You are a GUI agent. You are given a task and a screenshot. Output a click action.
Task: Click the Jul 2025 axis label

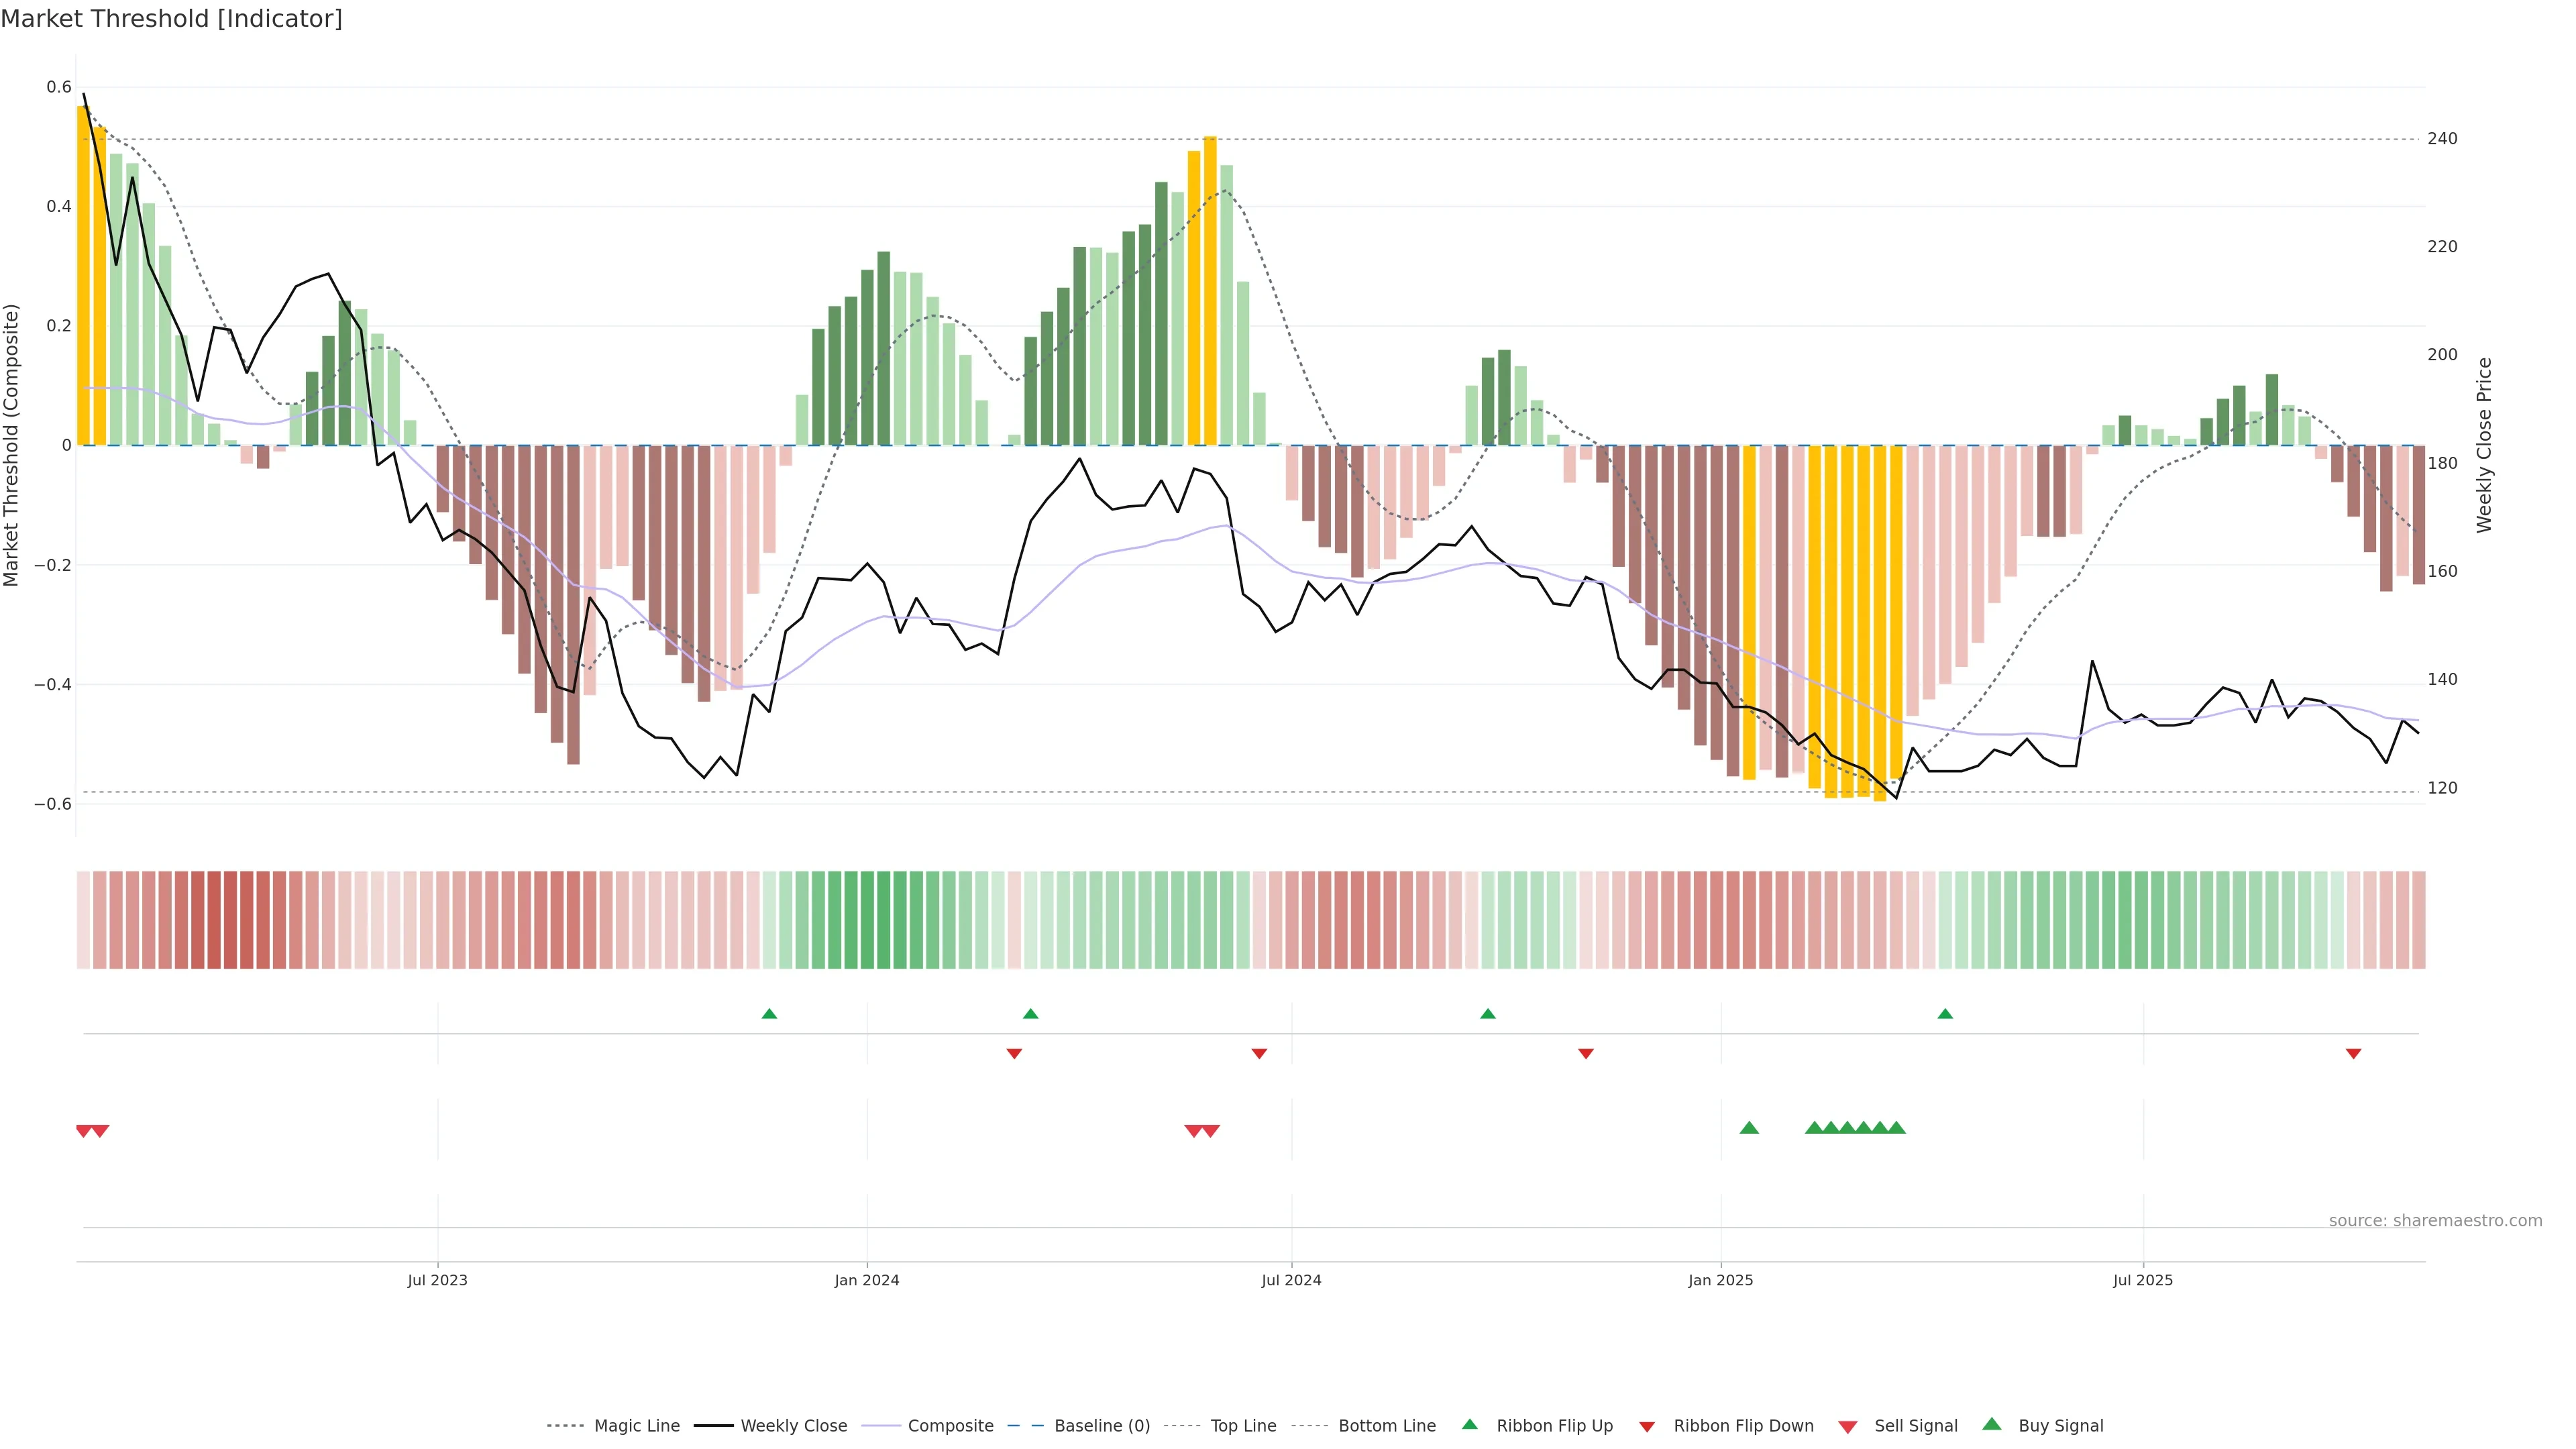tap(2142, 1280)
